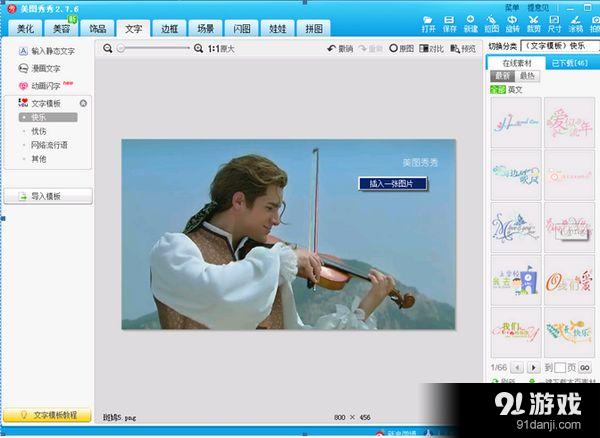Pick the 我们 red text template

[516, 332]
